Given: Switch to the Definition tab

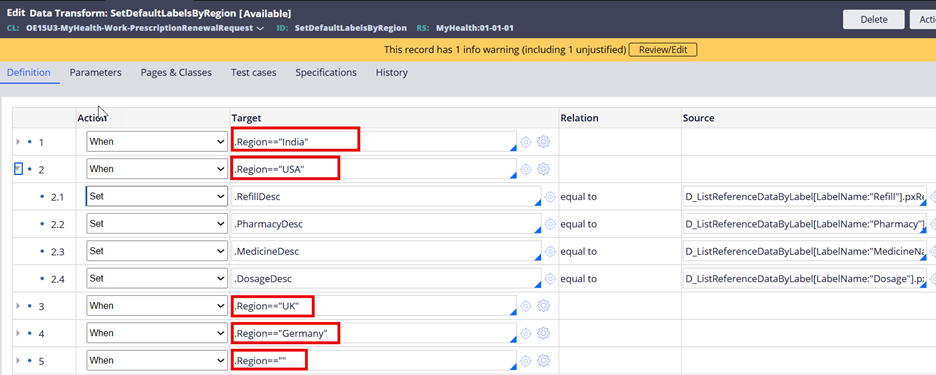Looking at the screenshot, I should 29,72.
